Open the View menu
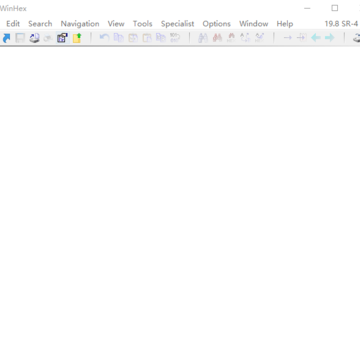This screenshot has width=360, height=360. (116, 24)
